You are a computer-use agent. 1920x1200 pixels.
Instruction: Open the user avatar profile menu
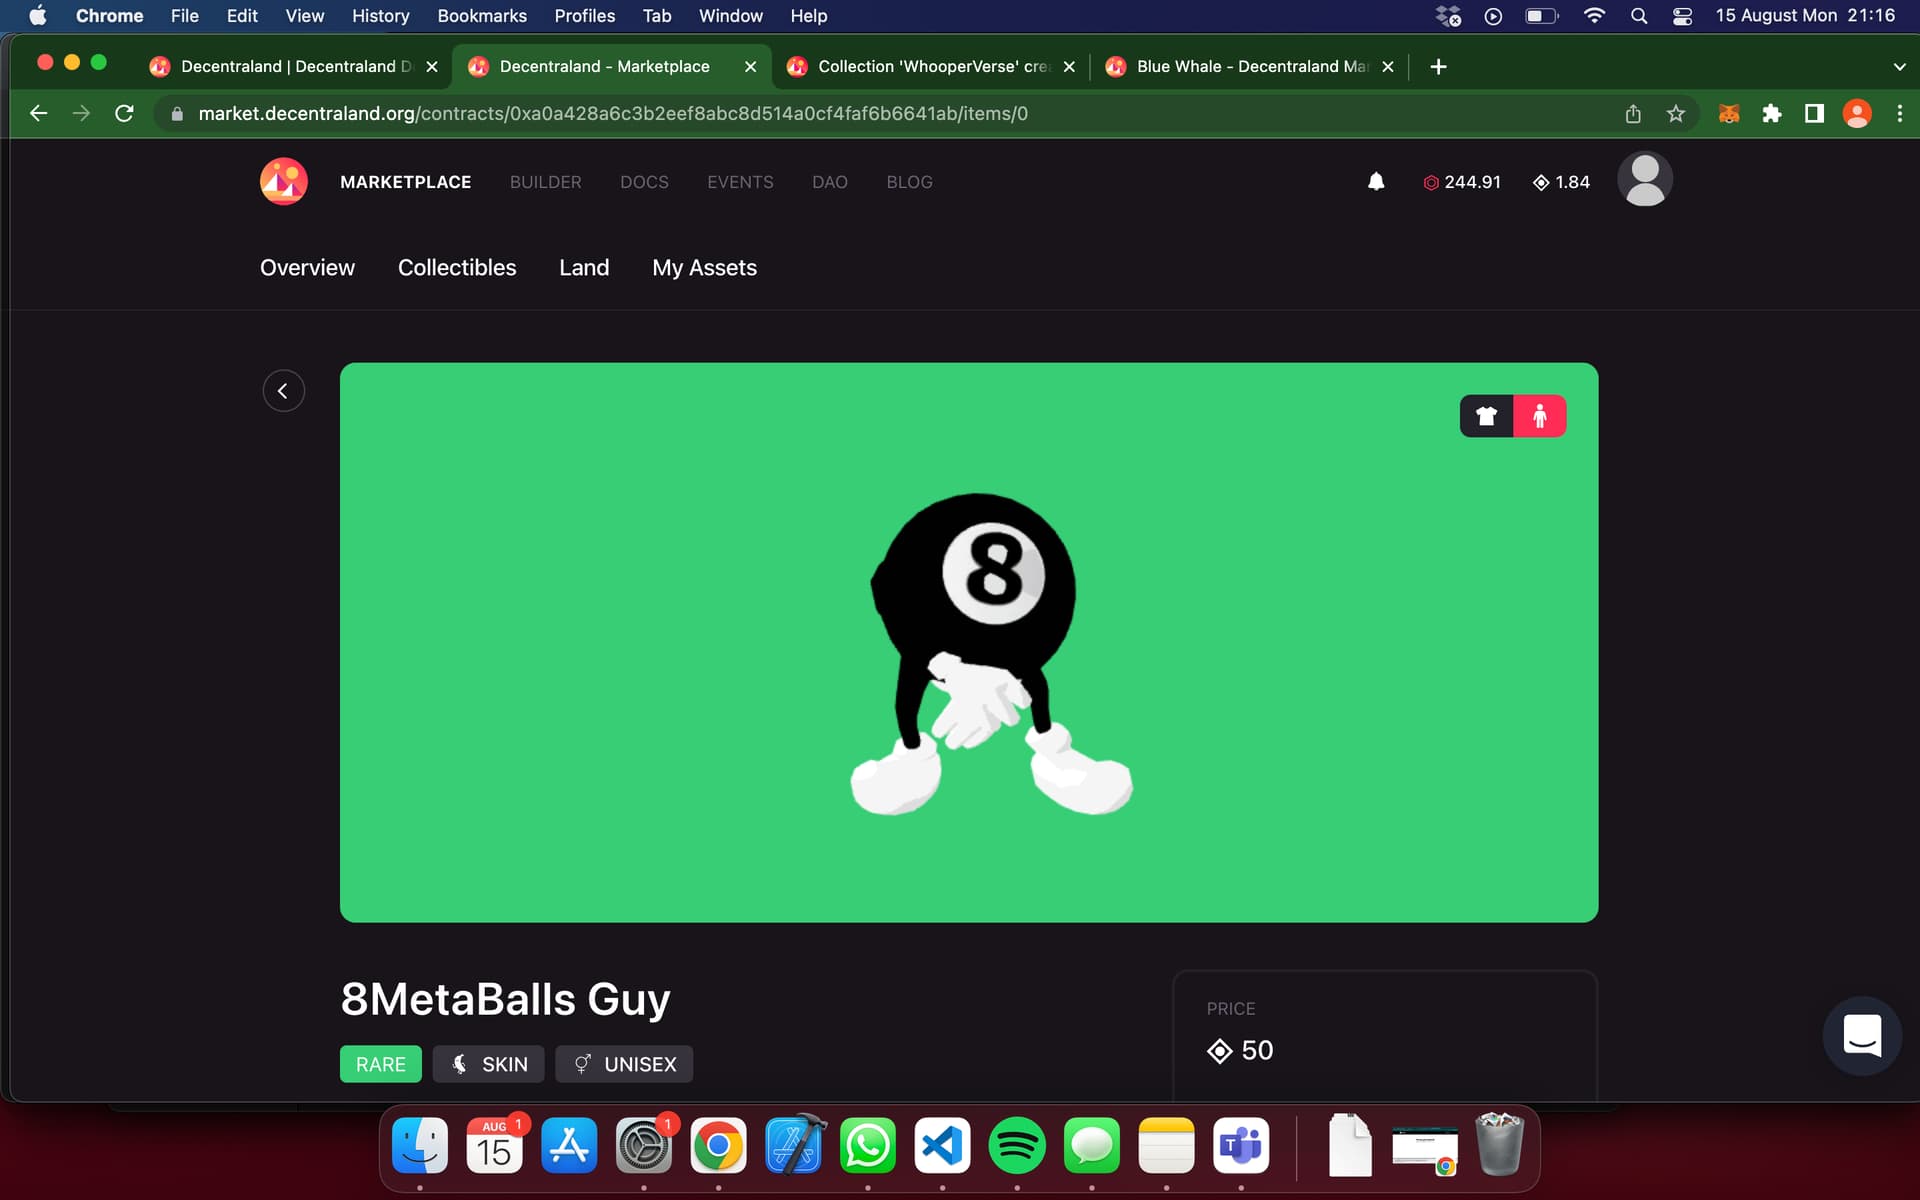(1644, 180)
